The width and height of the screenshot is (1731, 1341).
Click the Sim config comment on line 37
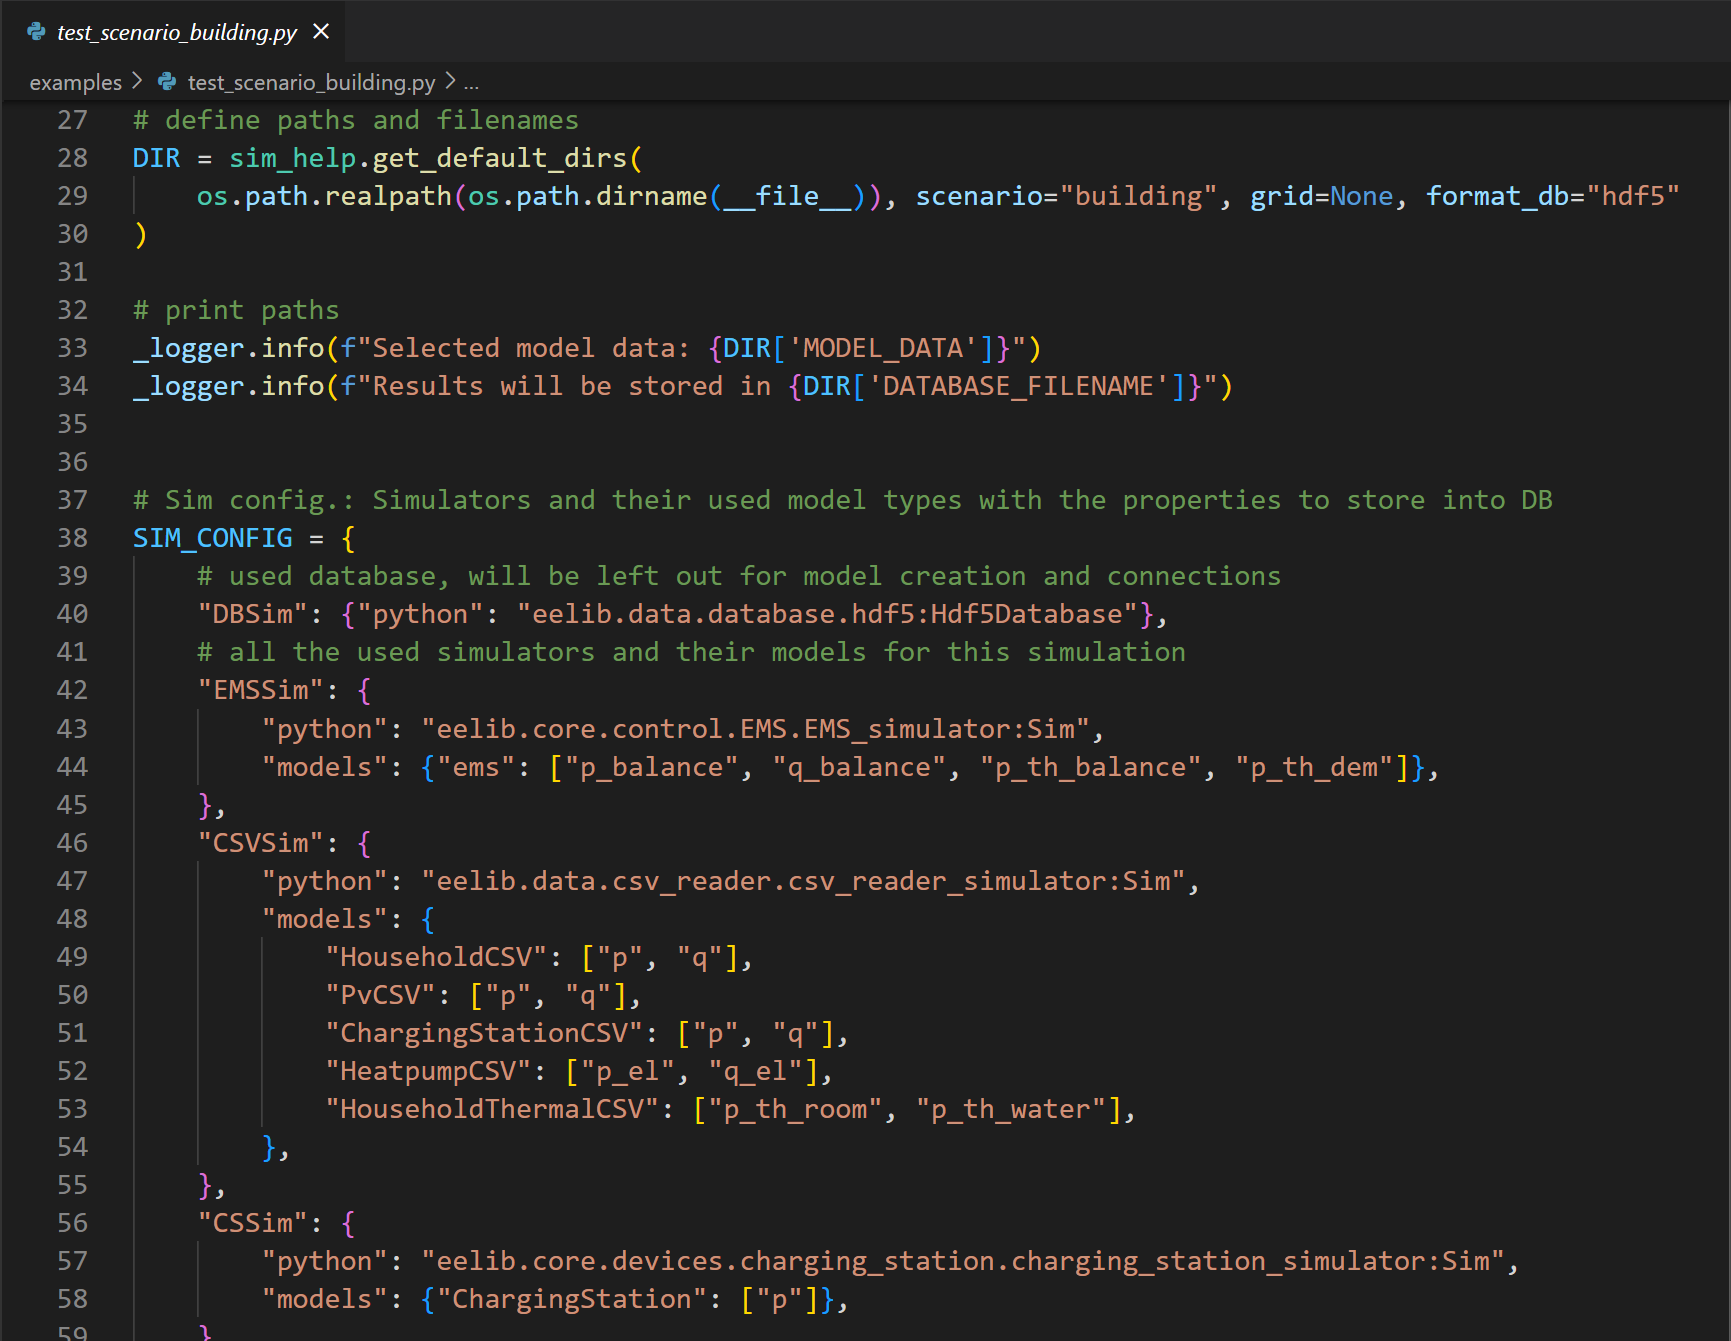click(x=843, y=500)
